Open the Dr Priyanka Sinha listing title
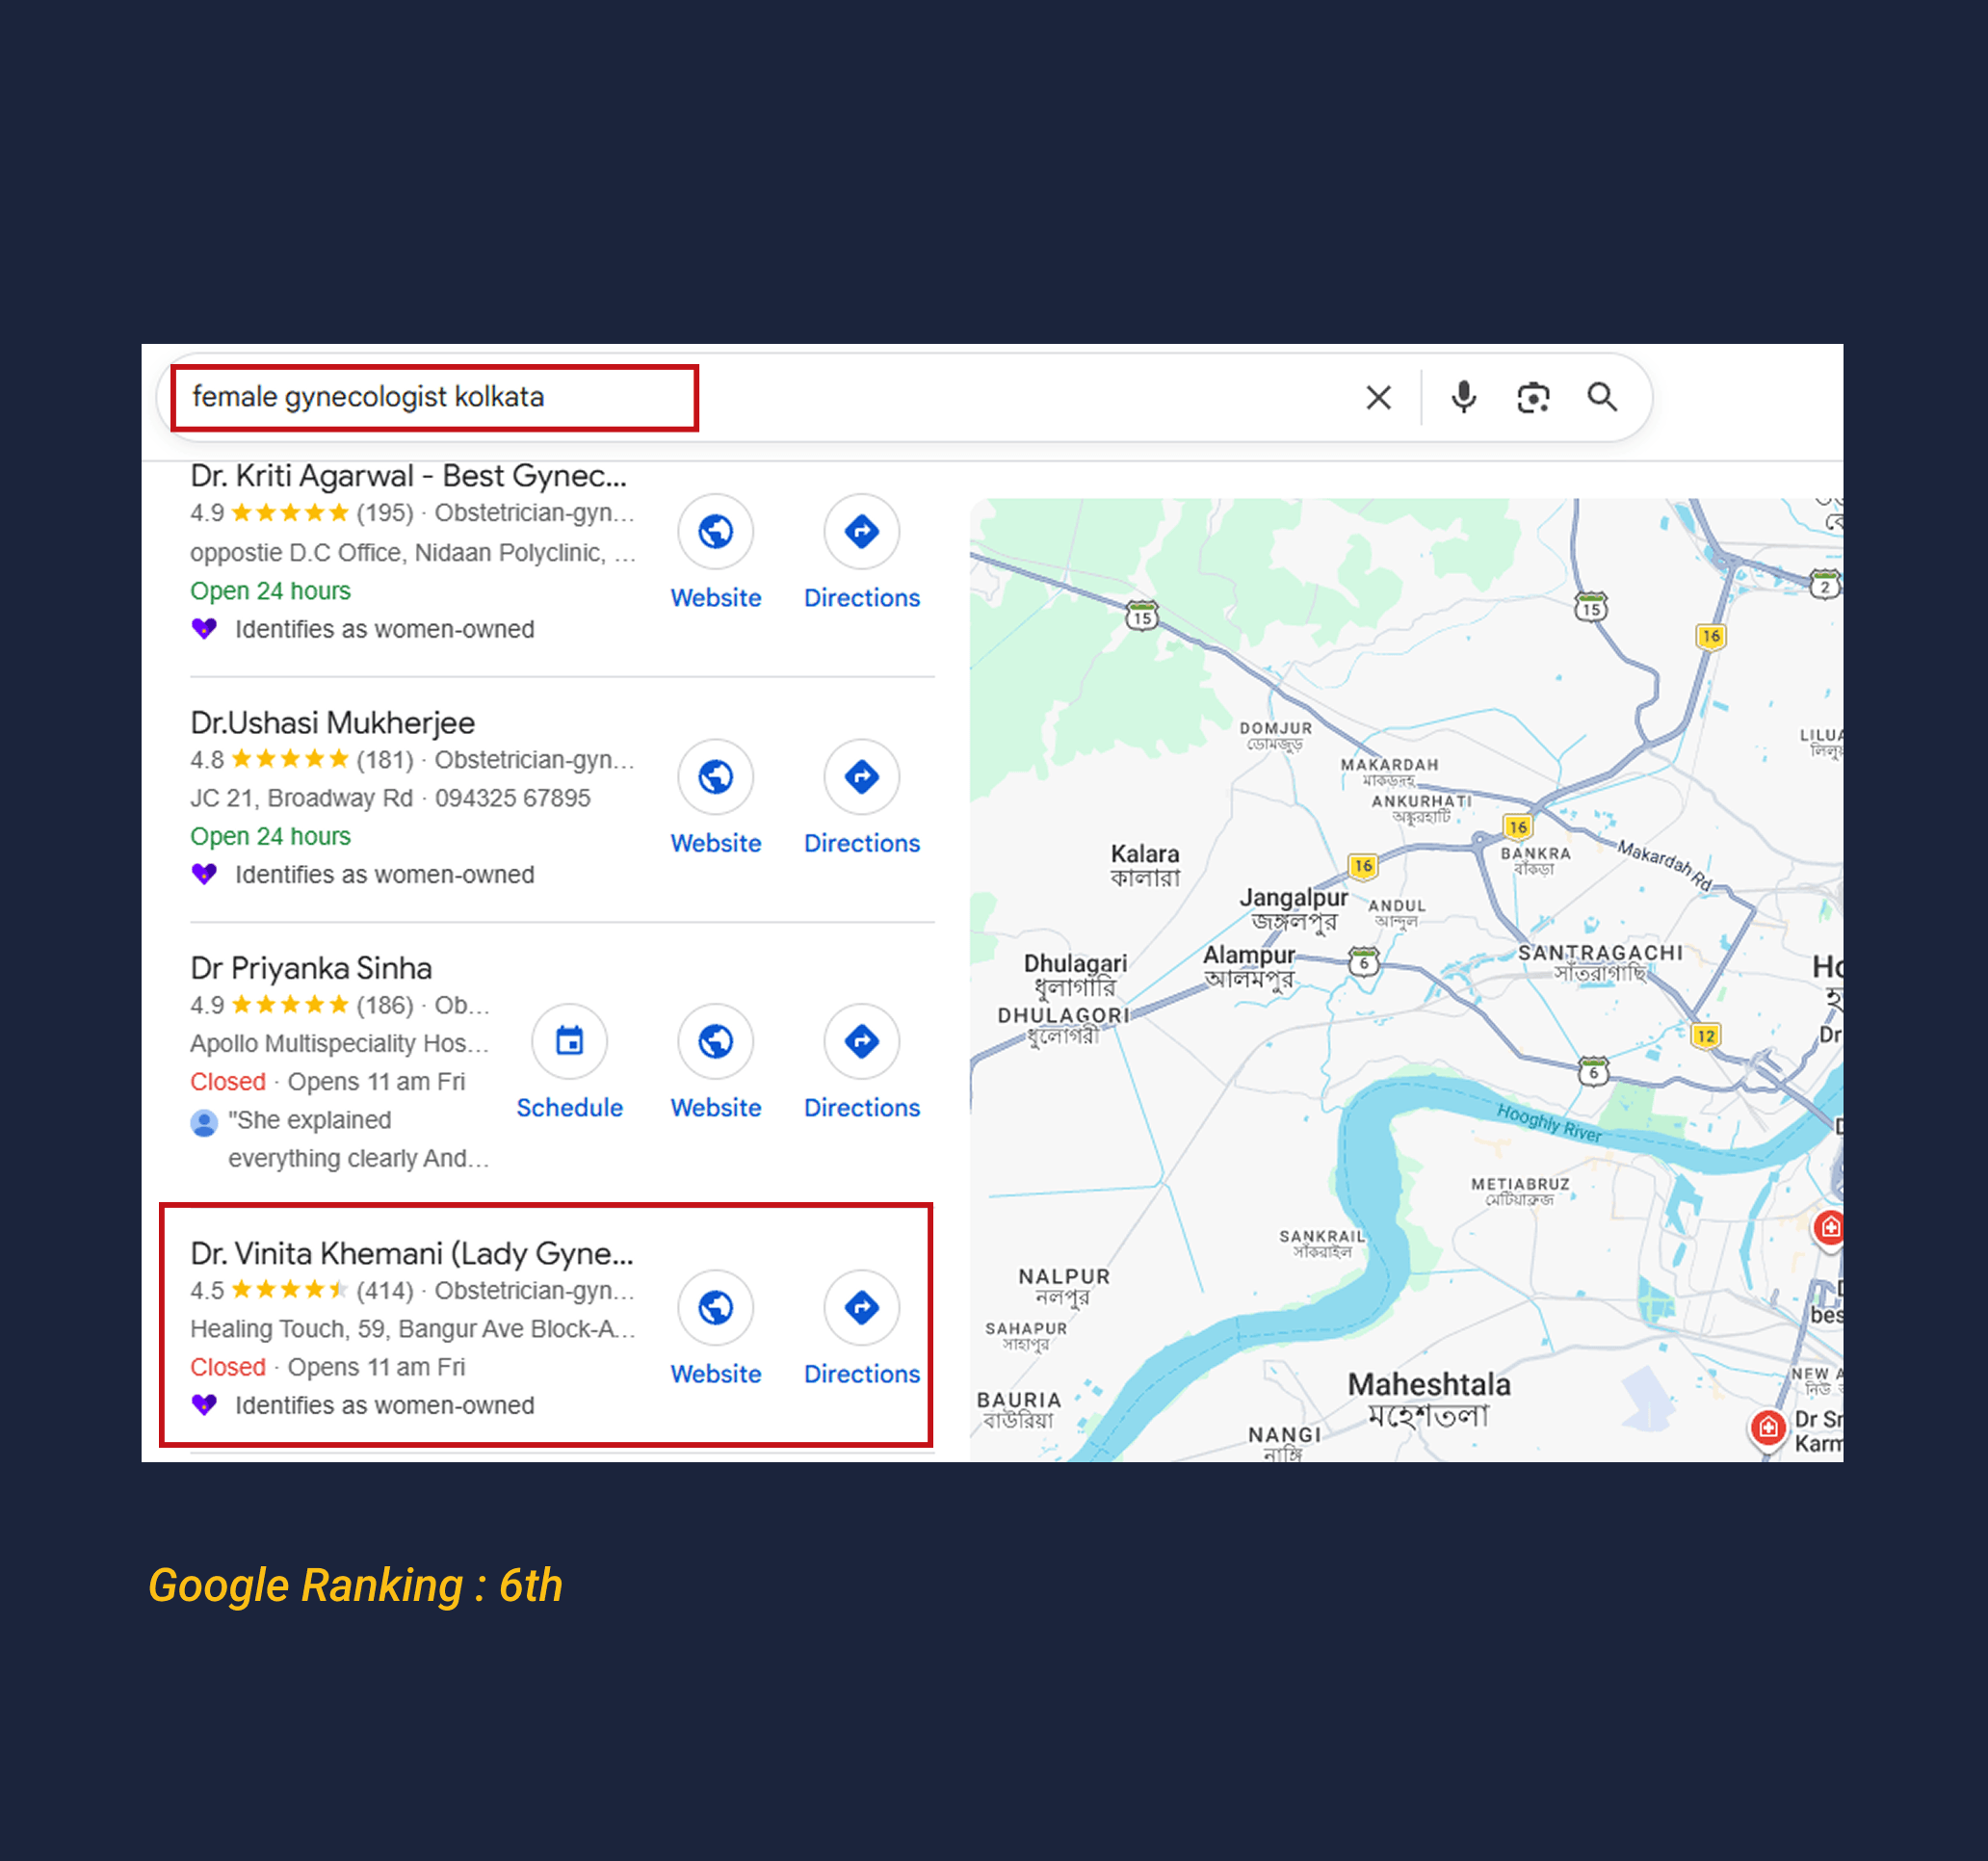The image size is (1988, 1861). [311, 968]
